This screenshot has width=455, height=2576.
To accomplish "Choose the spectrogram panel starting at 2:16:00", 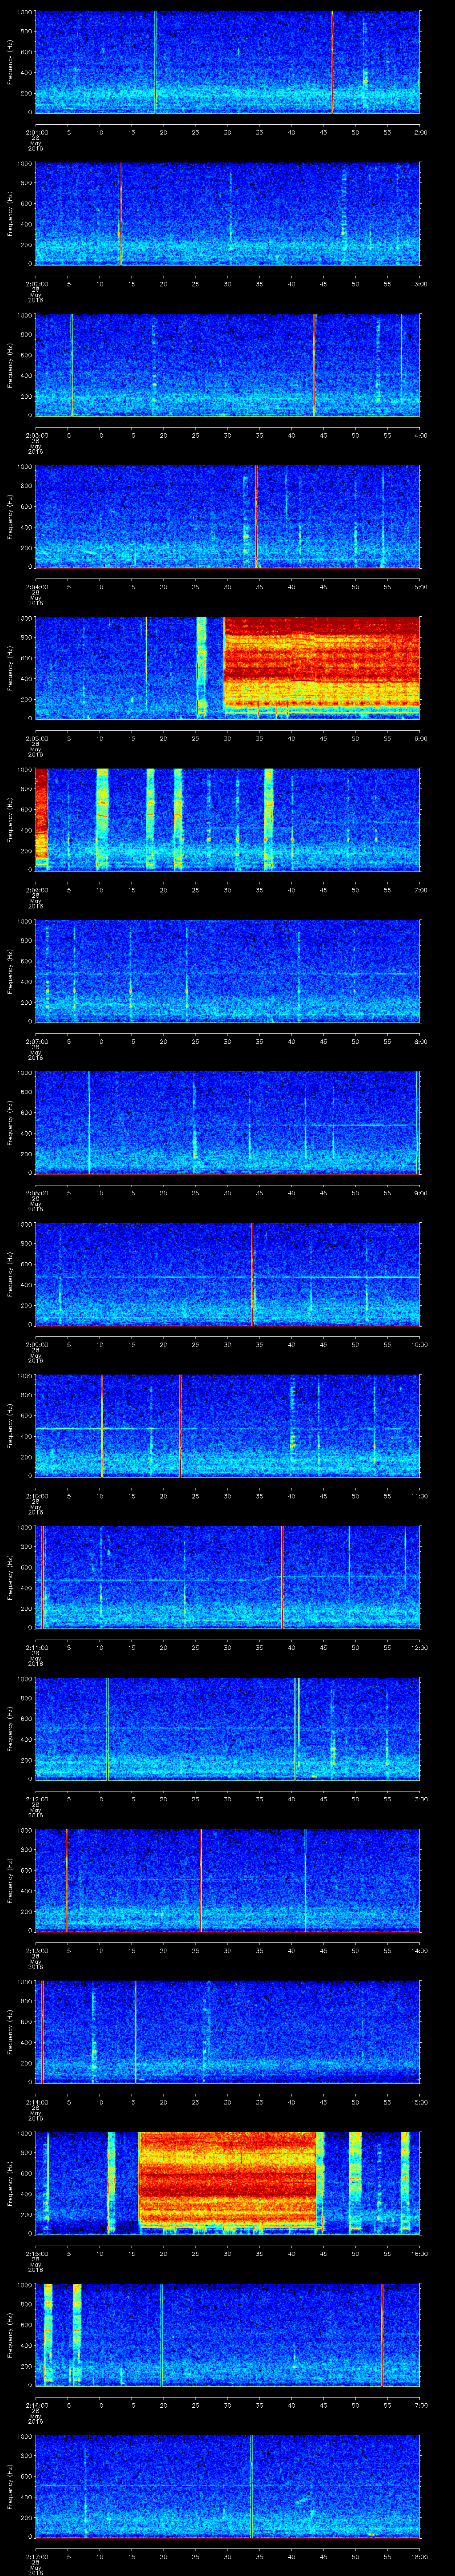I will (228, 2334).
